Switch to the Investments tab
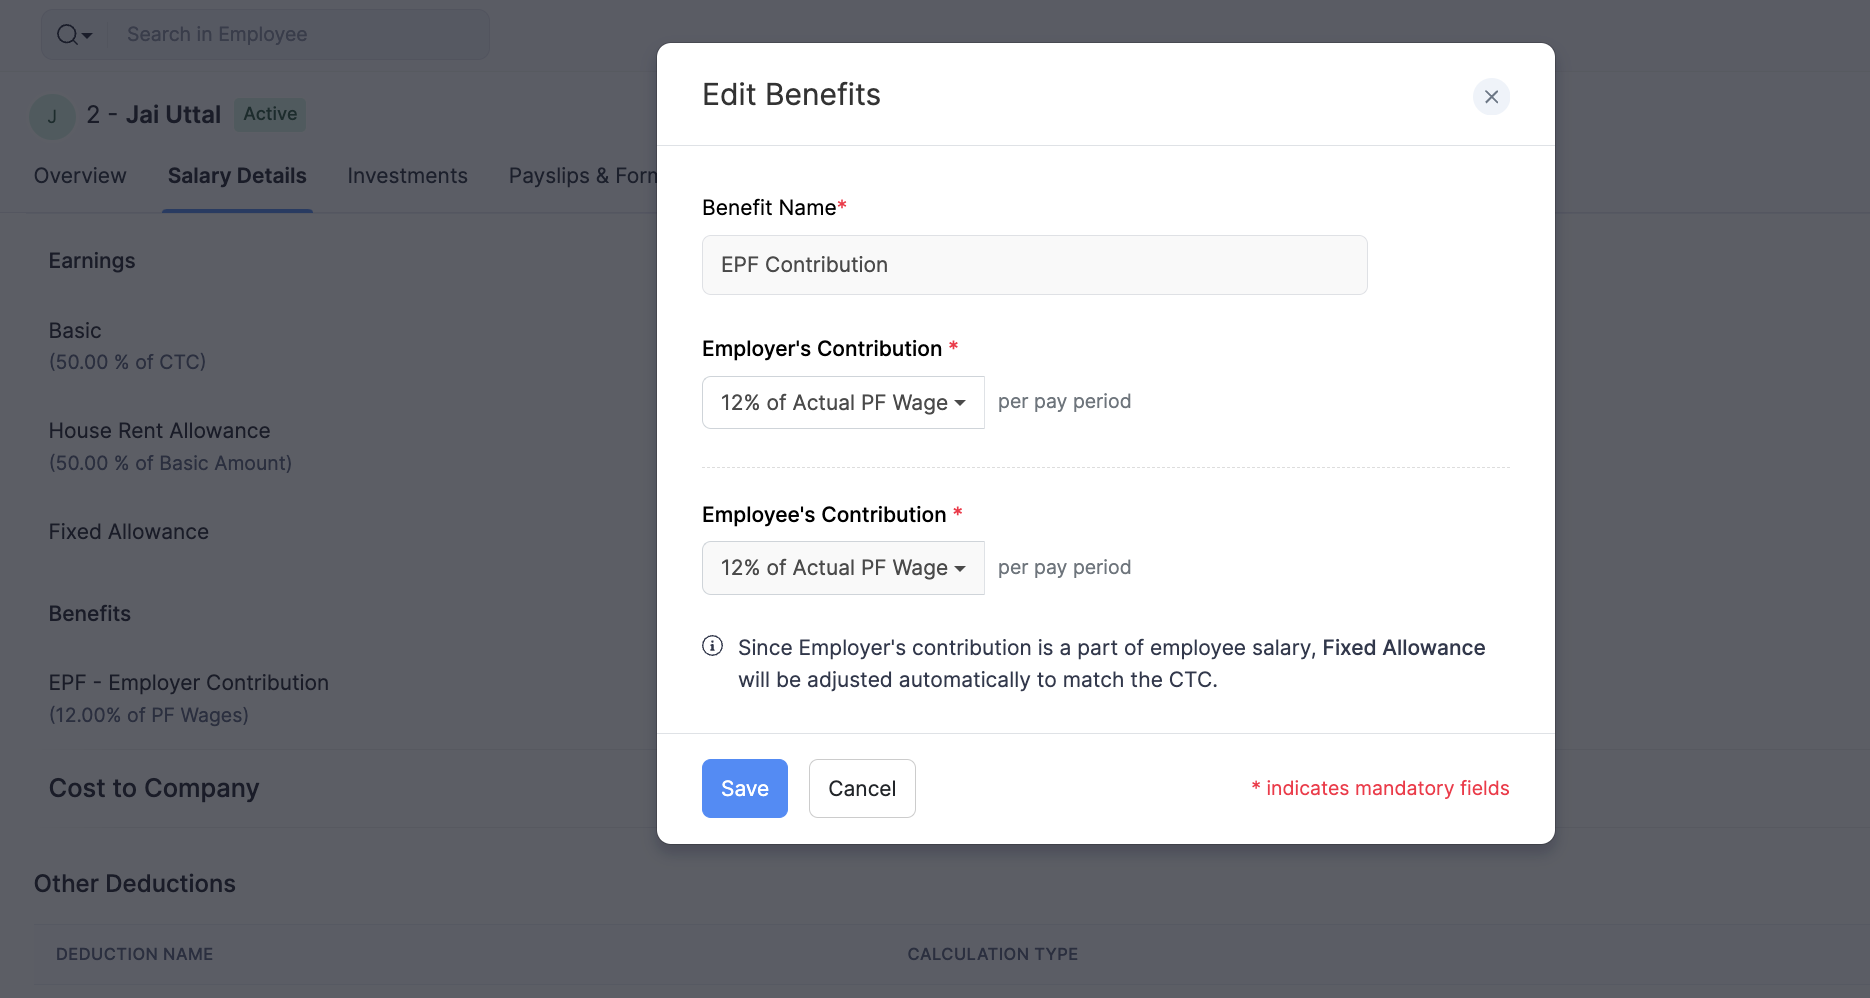The height and width of the screenshot is (998, 1870). 407,176
